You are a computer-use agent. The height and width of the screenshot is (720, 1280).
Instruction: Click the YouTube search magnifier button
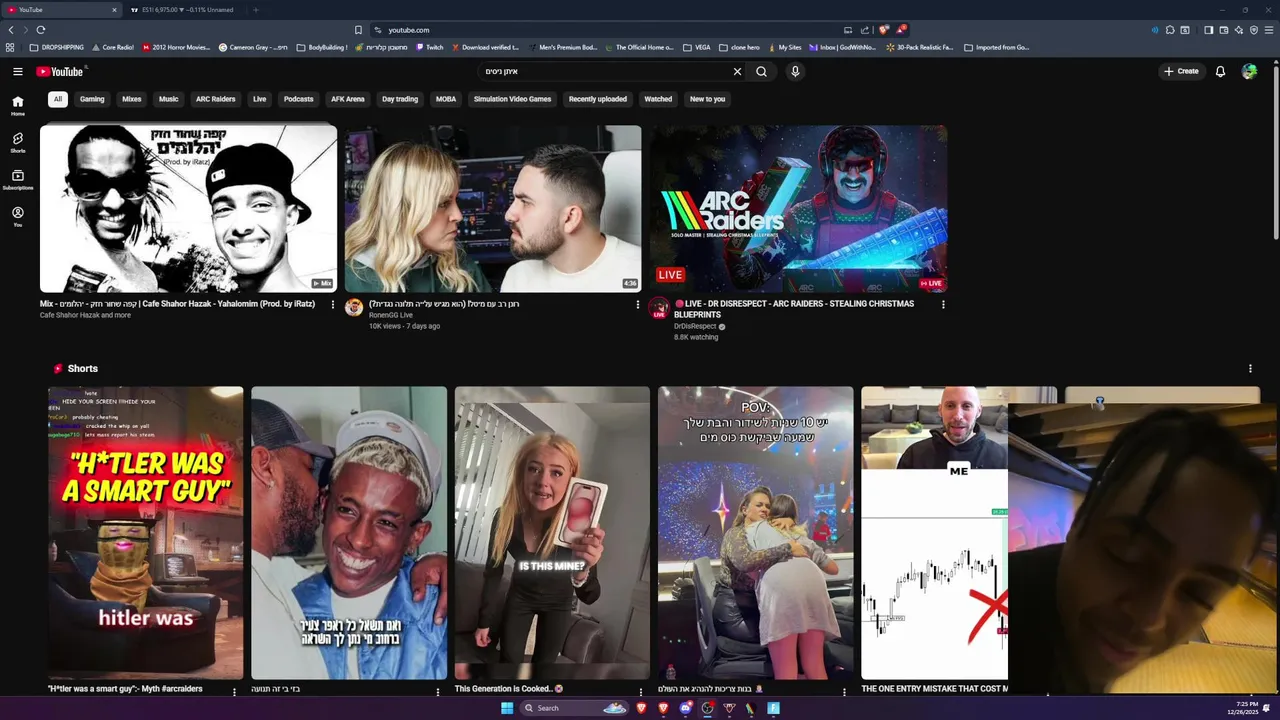pos(761,71)
